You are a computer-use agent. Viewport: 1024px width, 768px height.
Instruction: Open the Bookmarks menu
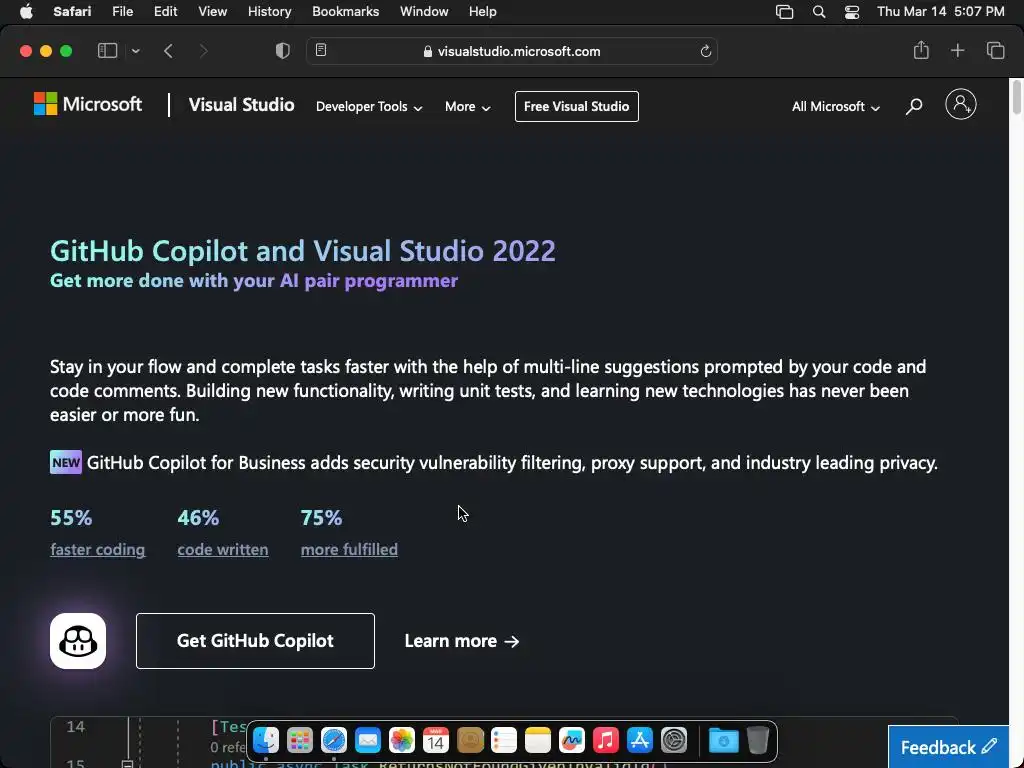click(x=345, y=12)
